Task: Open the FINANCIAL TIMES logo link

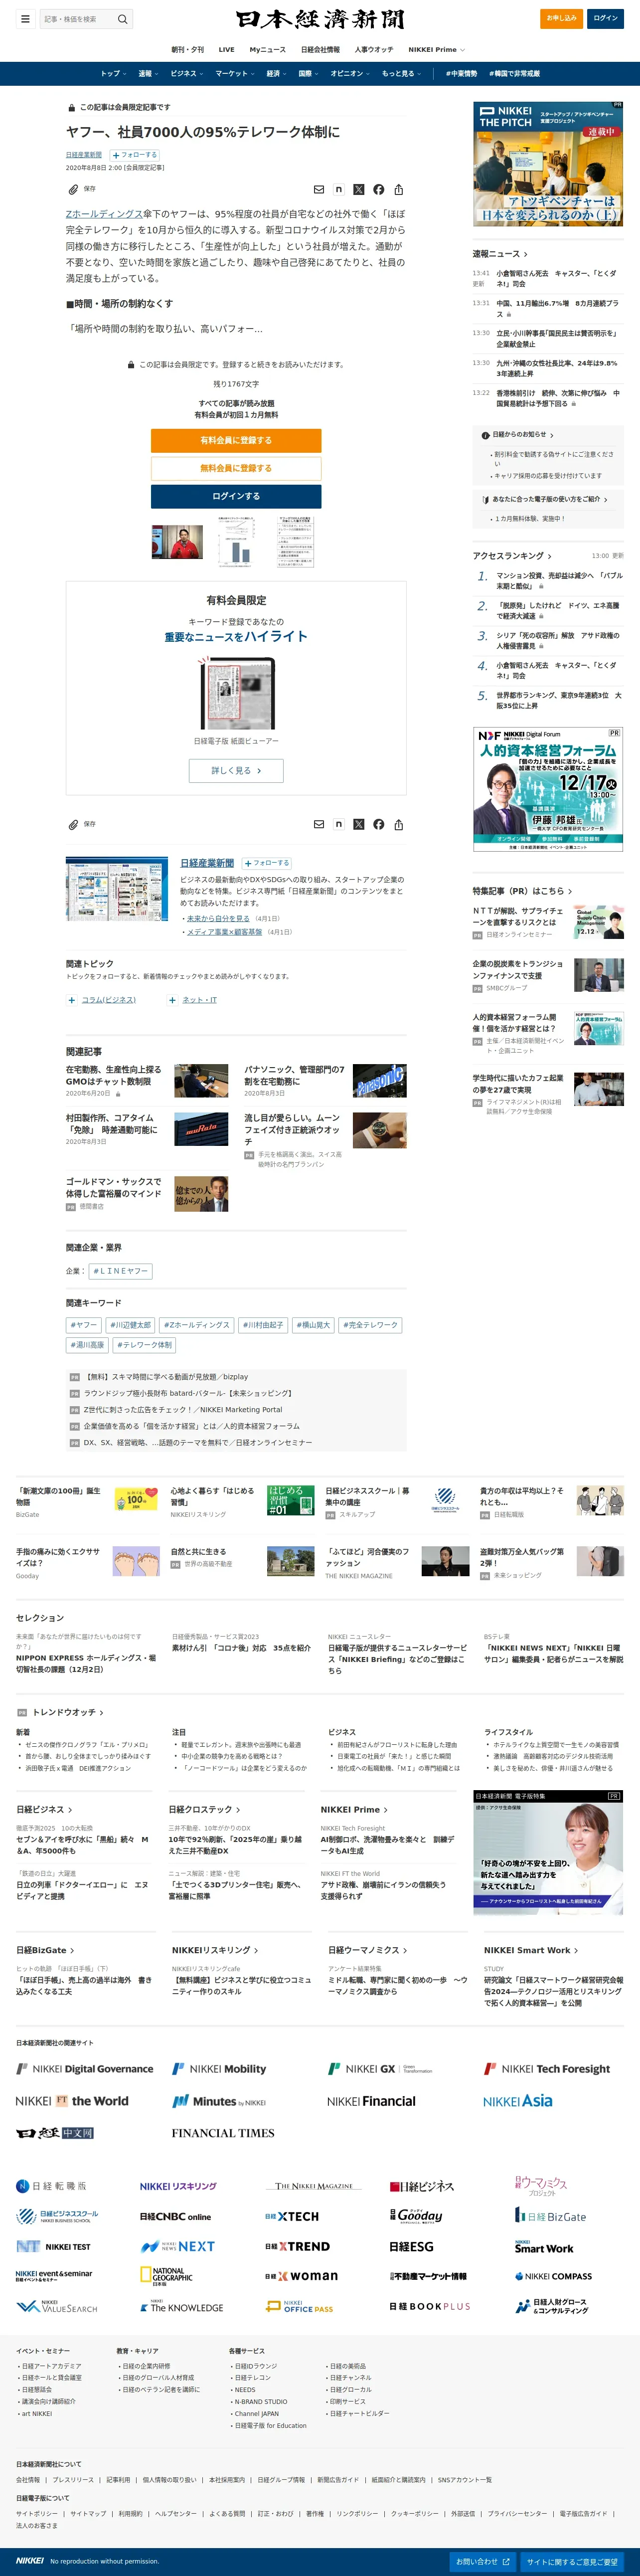Action: click(222, 2133)
